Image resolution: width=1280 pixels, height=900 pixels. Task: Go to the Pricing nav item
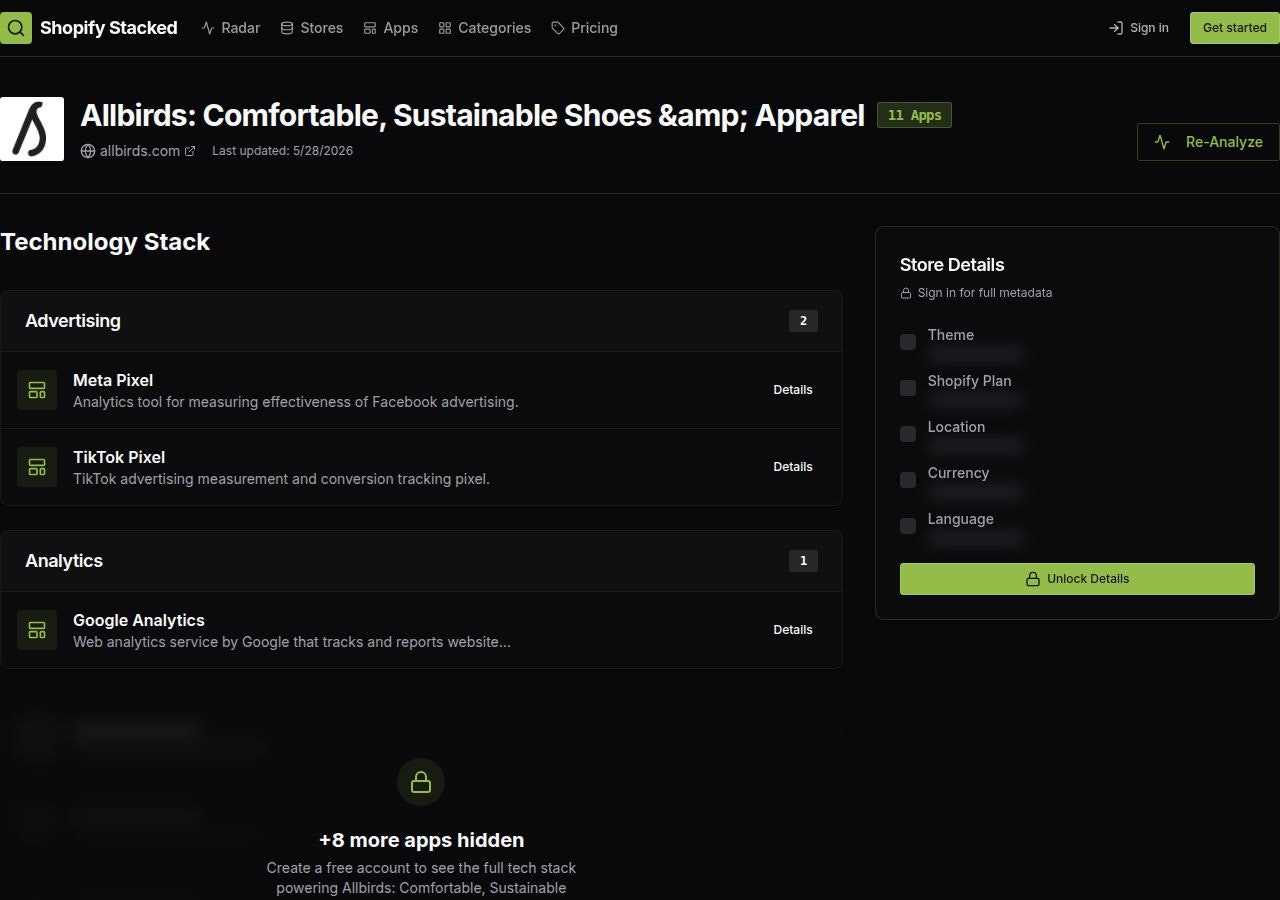click(x=584, y=28)
